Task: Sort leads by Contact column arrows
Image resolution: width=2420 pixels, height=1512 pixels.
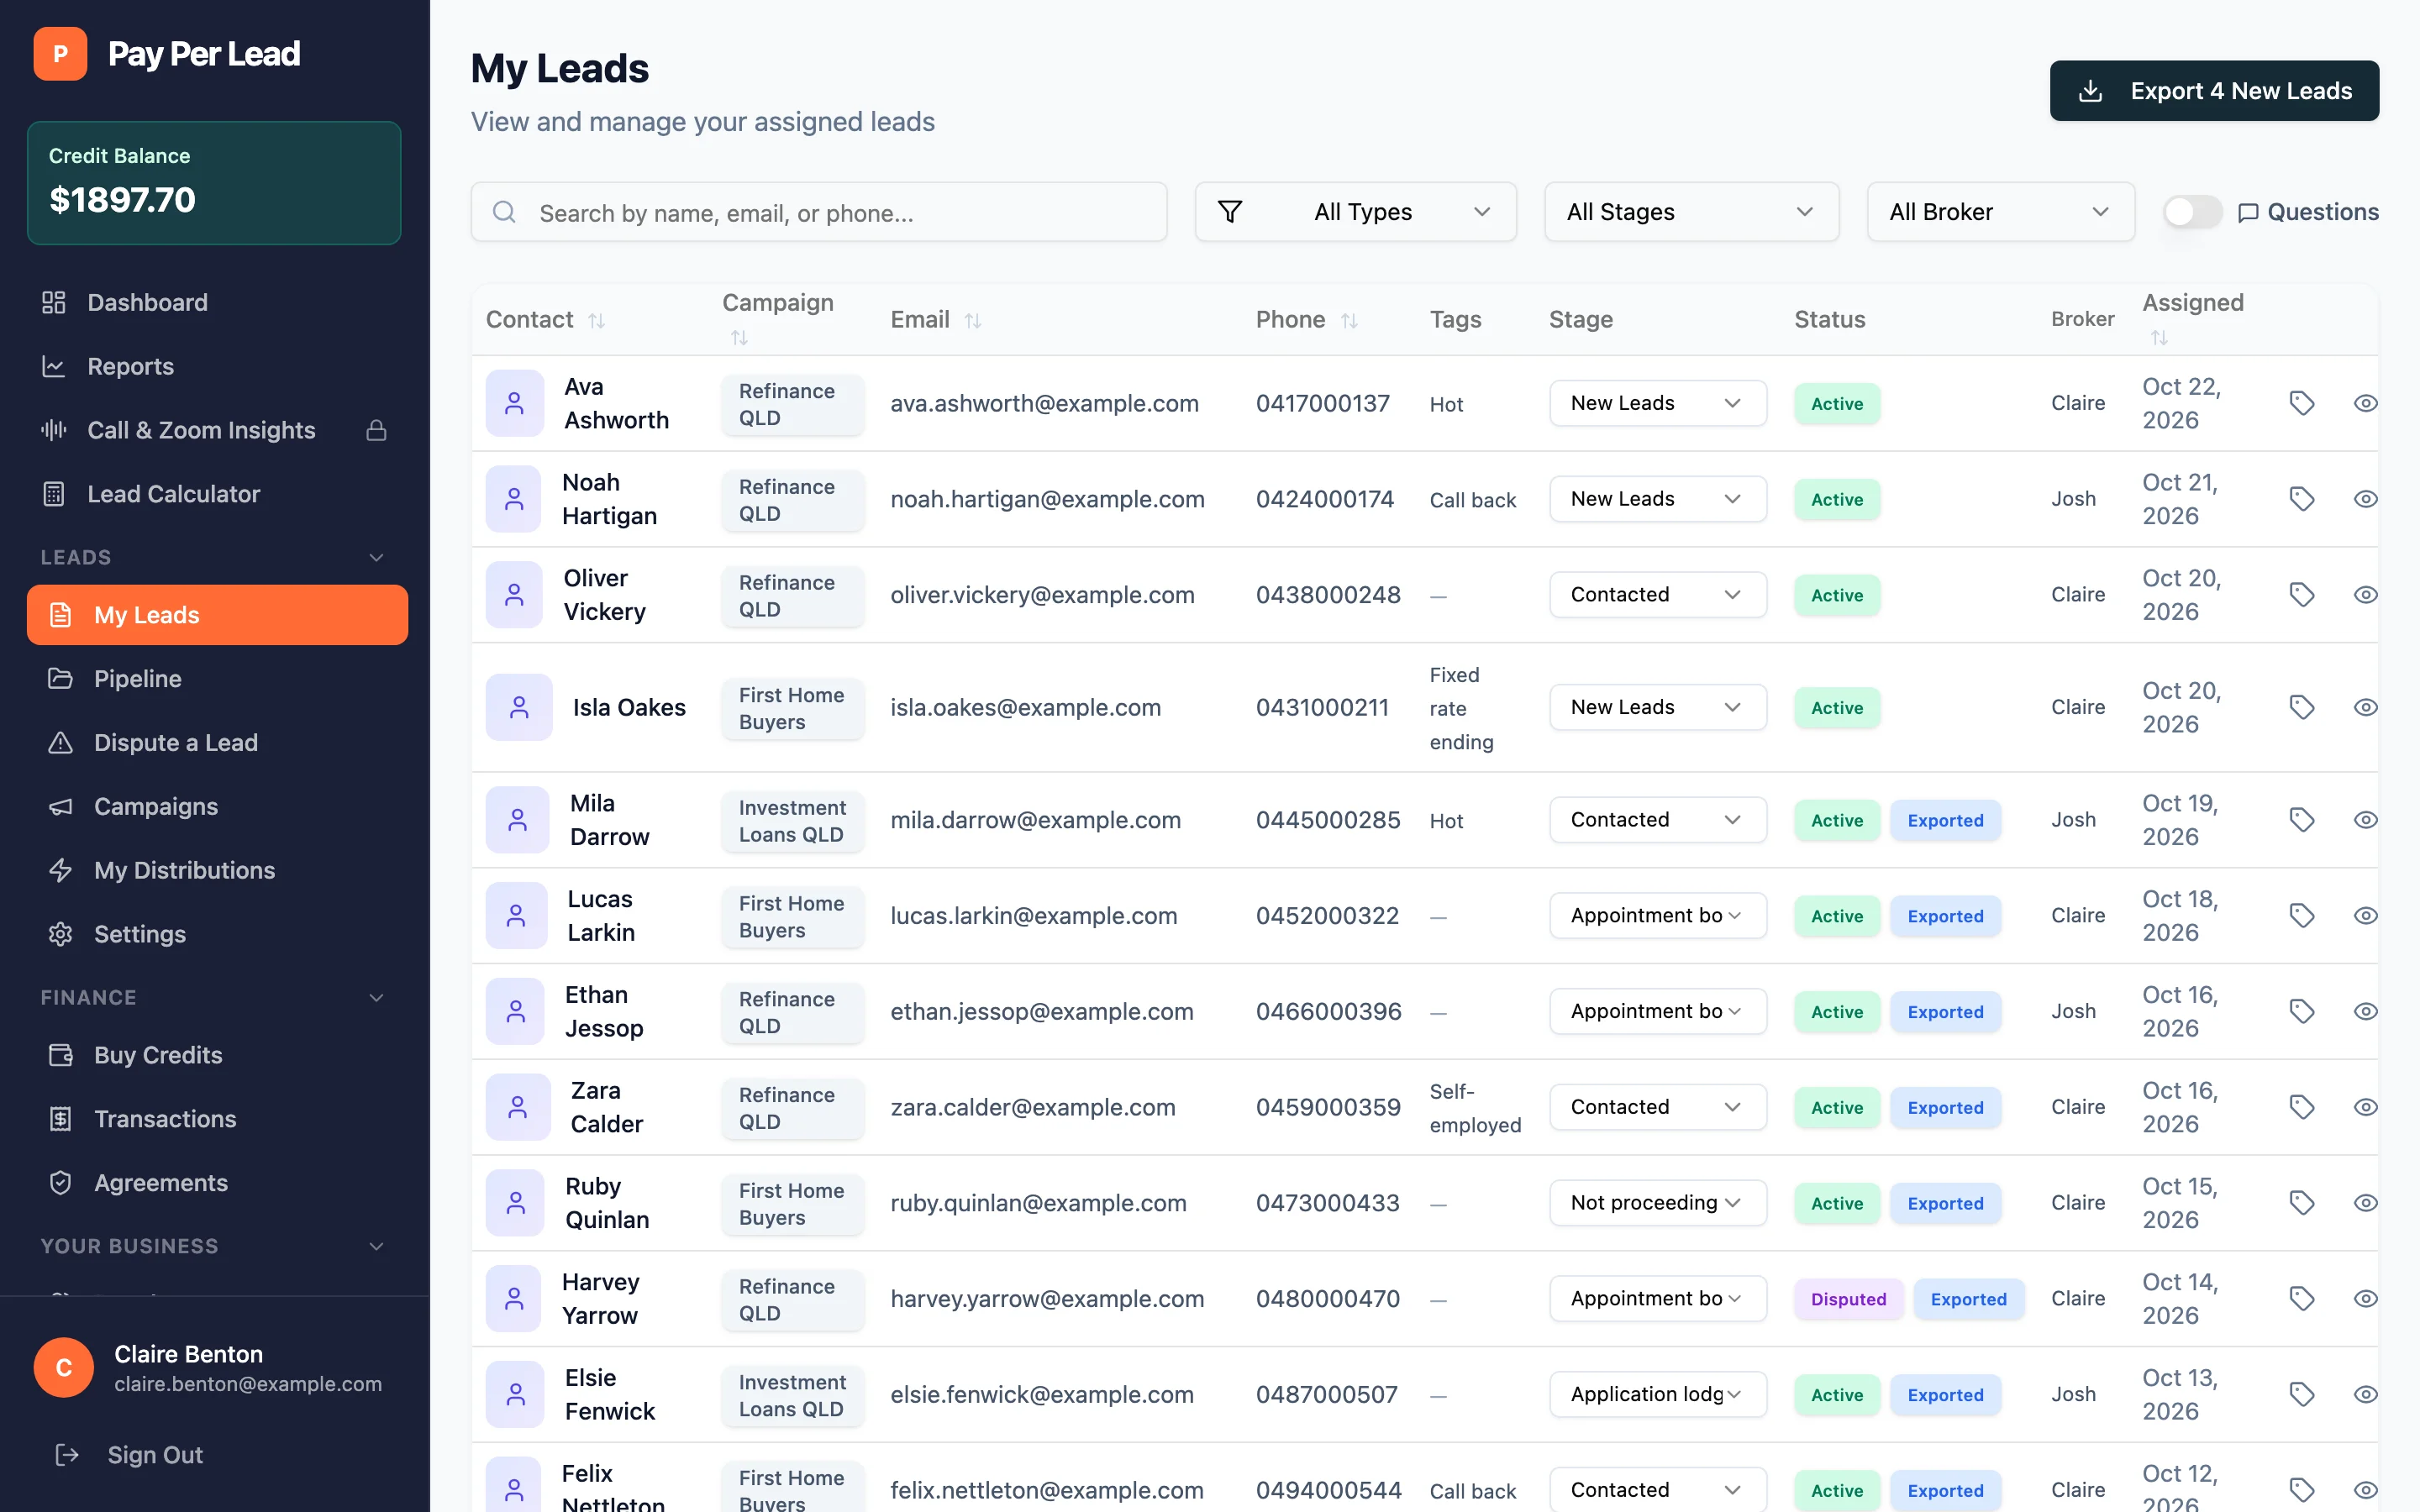Action: (597, 321)
